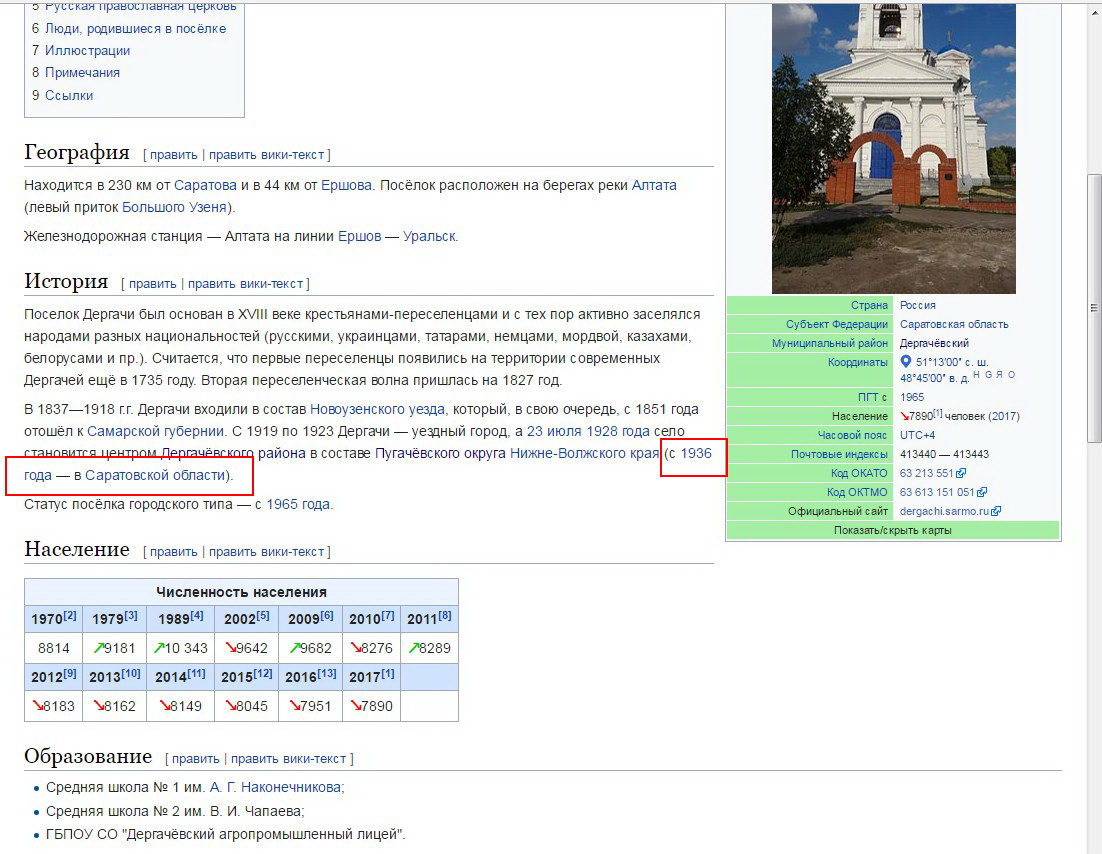Click the church photo in the infobox
Image resolution: width=1102 pixels, height=854 pixels.
point(893,150)
